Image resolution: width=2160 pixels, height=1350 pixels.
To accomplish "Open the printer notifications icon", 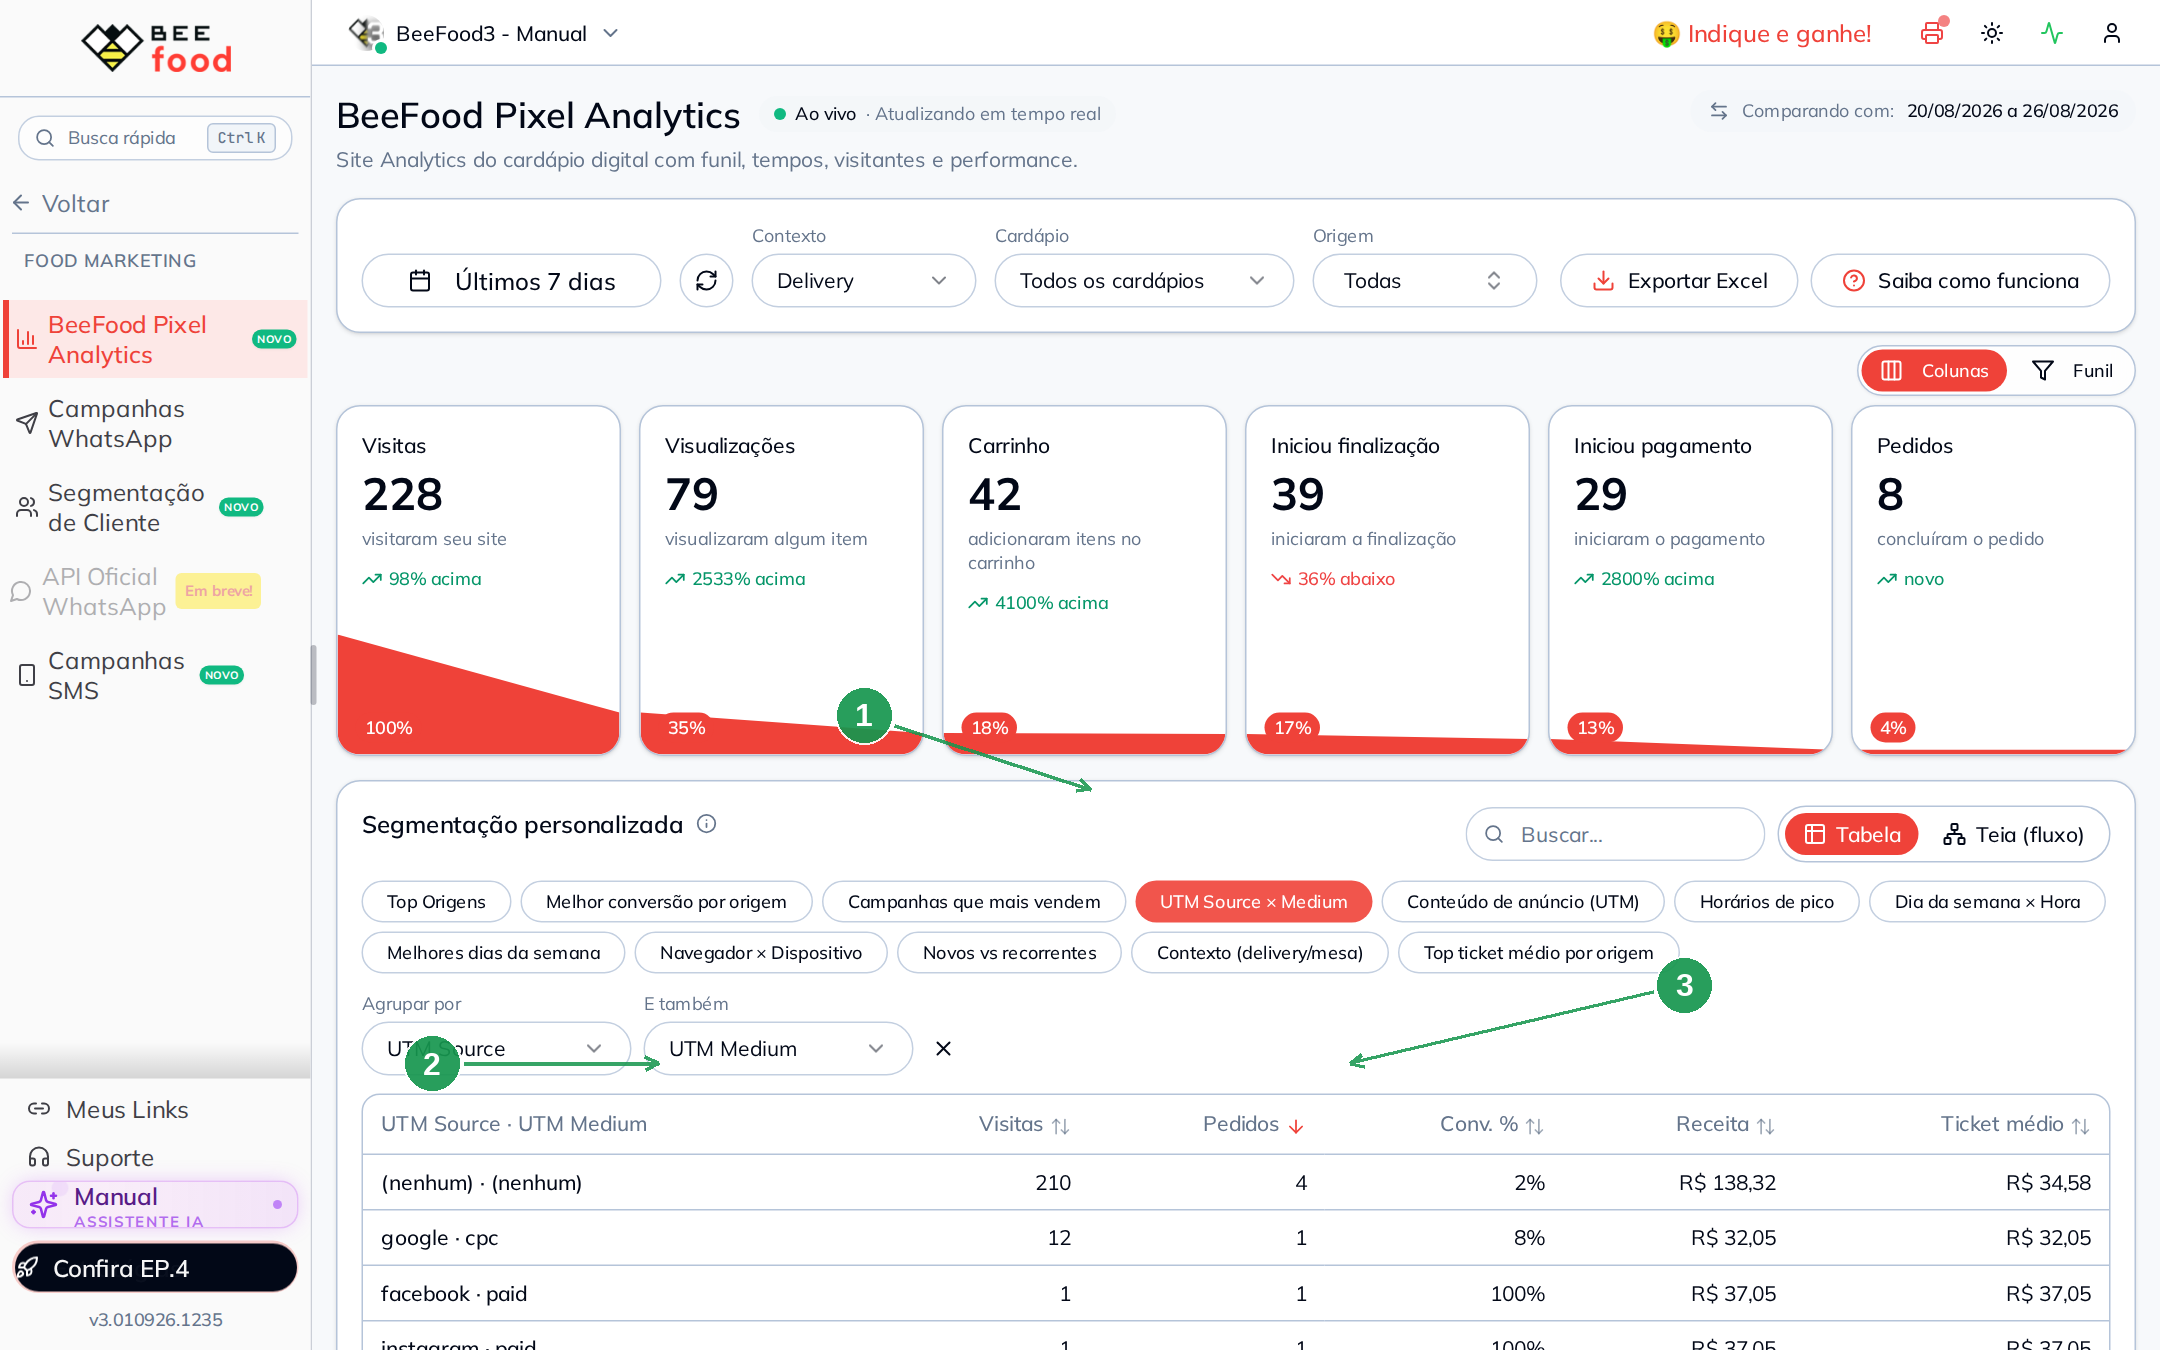I will tap(1932, 33).
